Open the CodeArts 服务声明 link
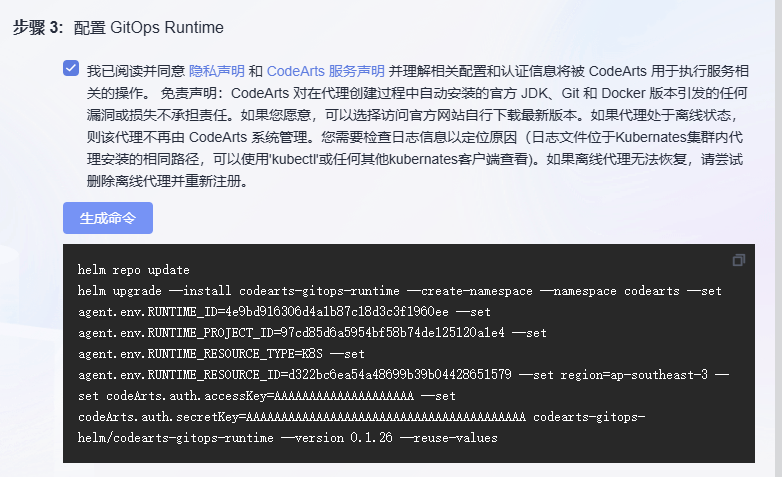Image resolution: width=782 pixels, height=477 pixels. 325,71
